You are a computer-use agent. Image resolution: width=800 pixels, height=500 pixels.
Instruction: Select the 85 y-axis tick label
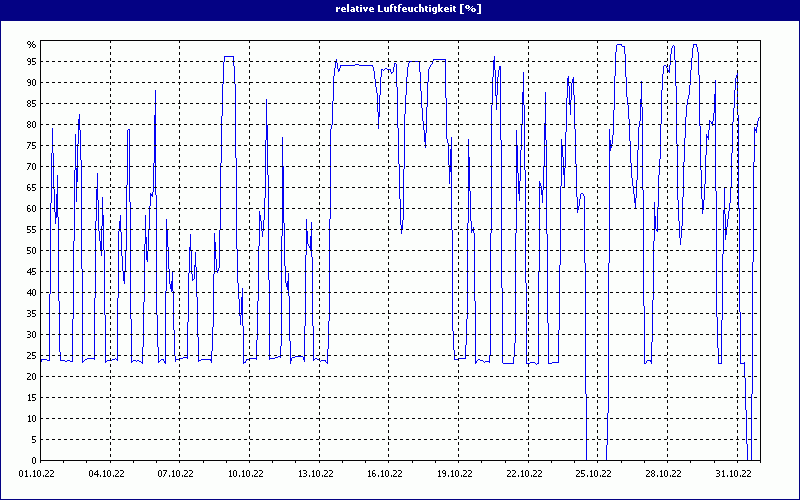point(31,104)
